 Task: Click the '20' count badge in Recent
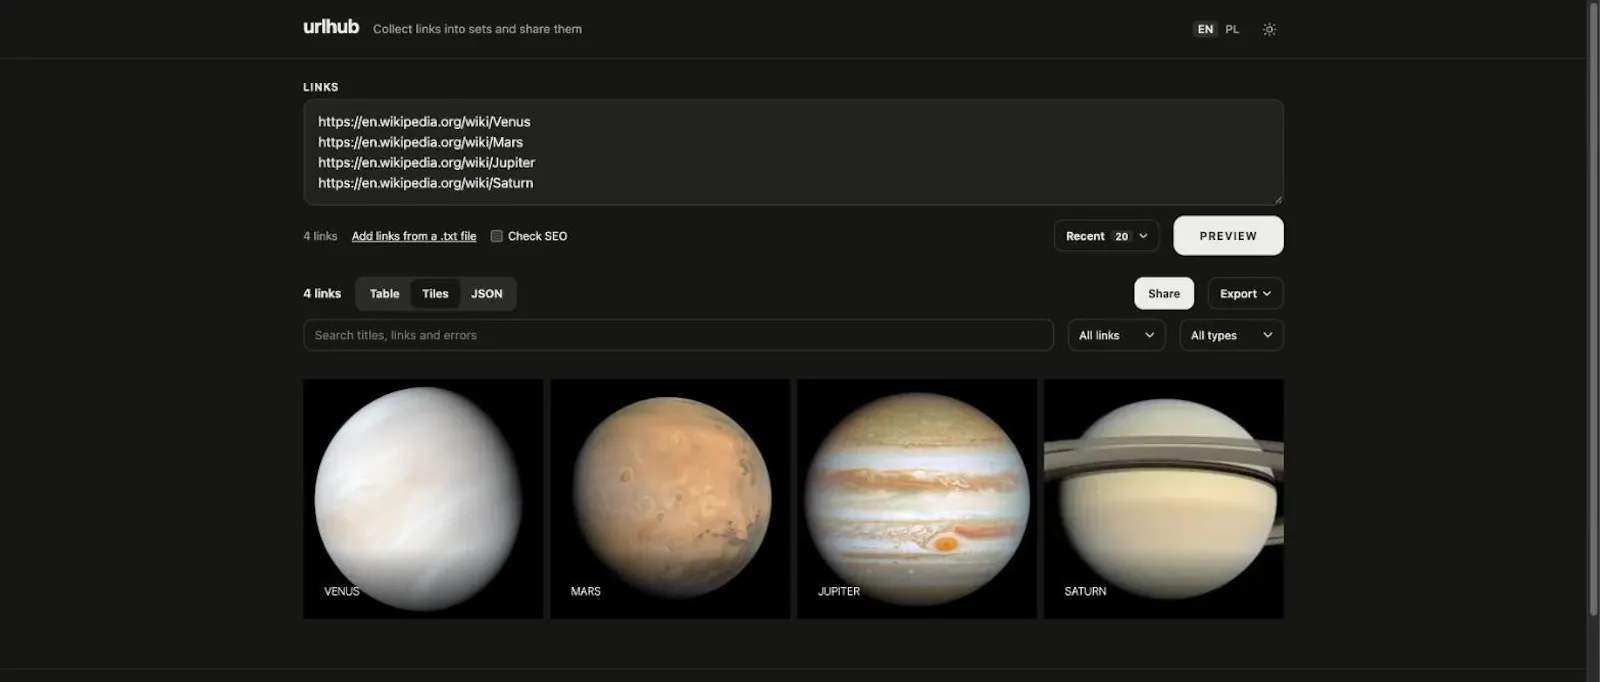1121,237
